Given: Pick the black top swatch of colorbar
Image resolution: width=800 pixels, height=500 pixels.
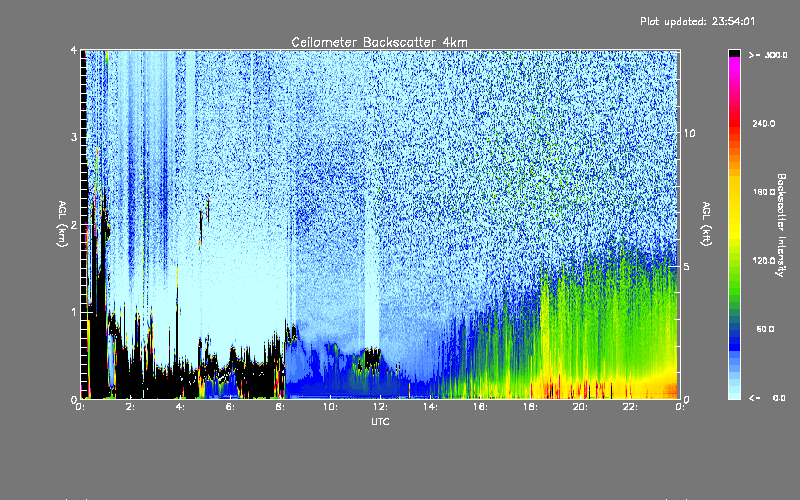Looking at the screenshot, I should point(734,53).
